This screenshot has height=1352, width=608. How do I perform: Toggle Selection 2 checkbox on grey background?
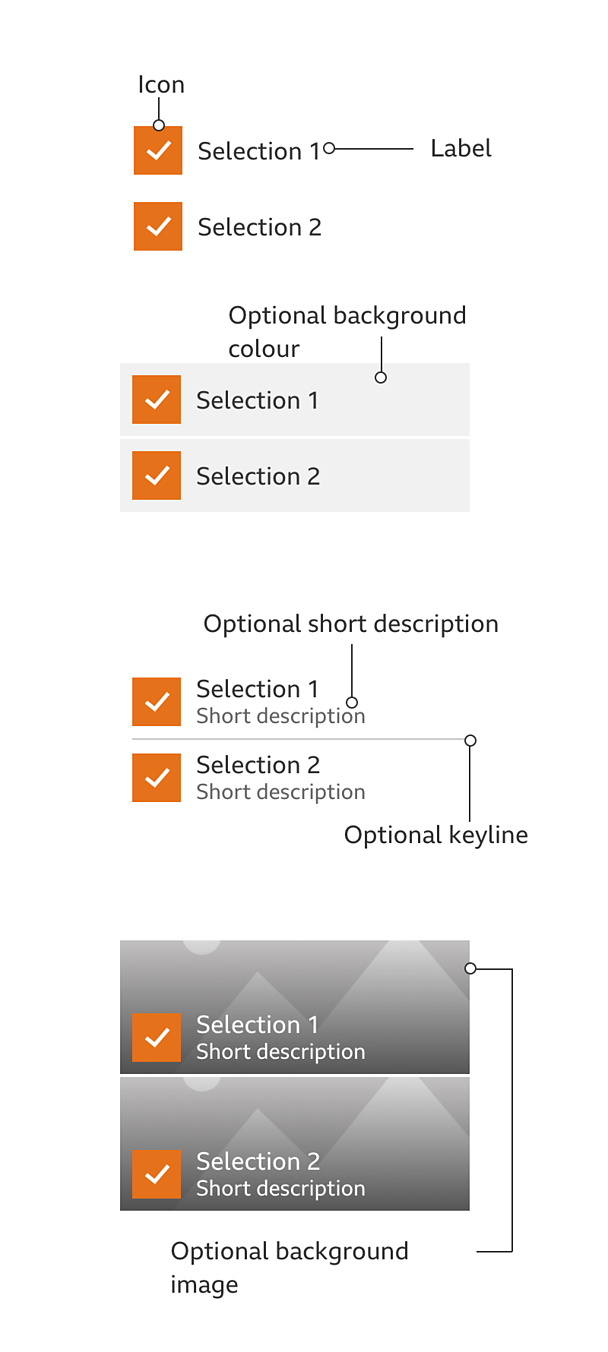(x=156, y=475)
